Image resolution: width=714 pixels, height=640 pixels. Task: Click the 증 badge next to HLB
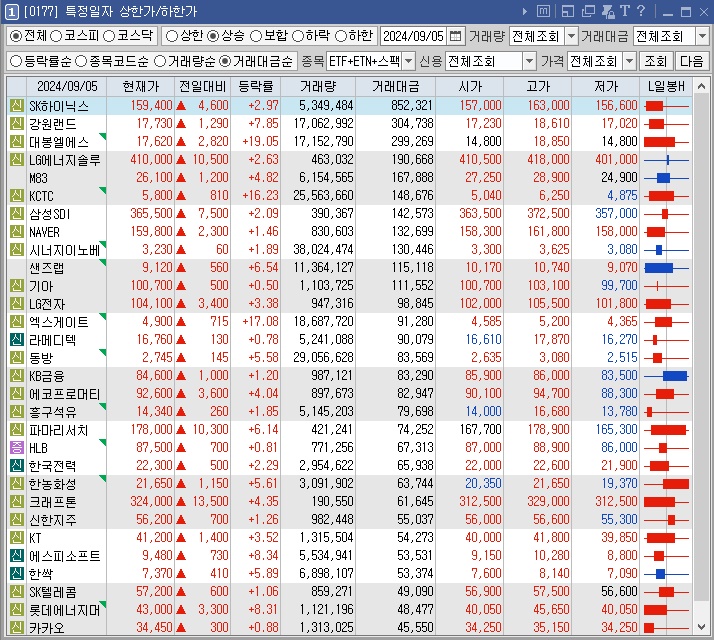(x=17, y=448)
